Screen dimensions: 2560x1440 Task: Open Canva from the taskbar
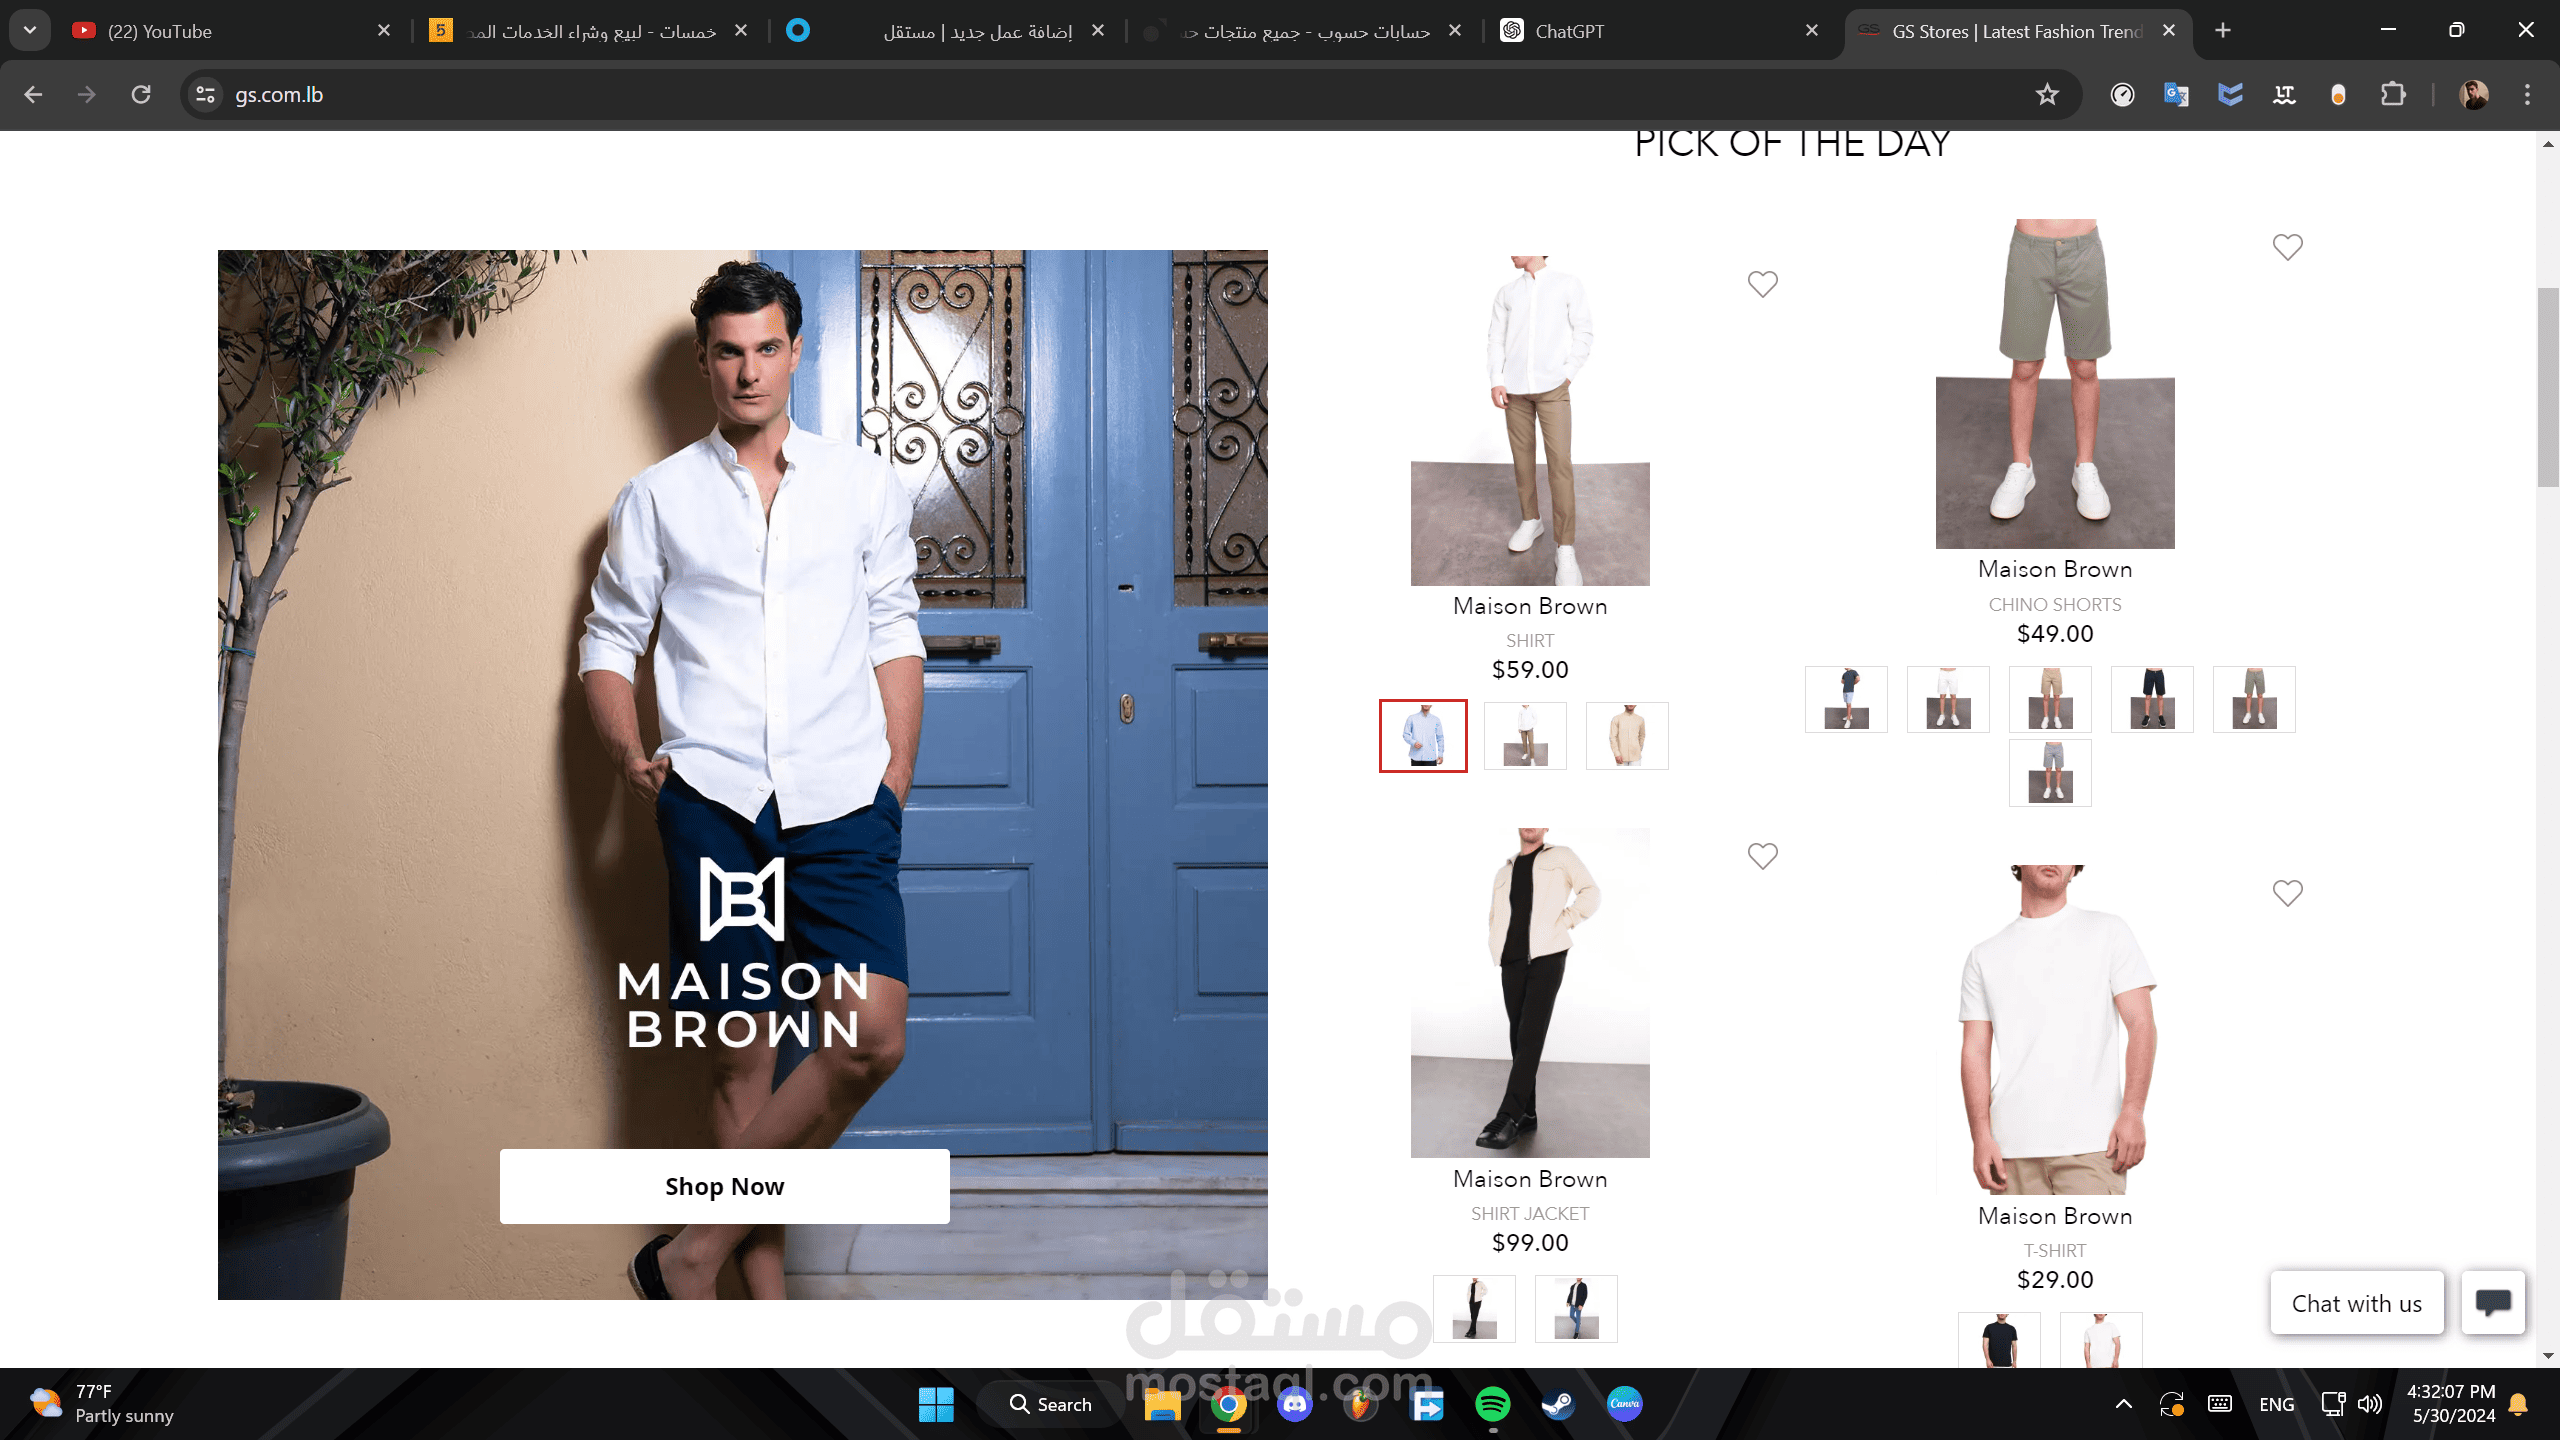[1624, 1404]
